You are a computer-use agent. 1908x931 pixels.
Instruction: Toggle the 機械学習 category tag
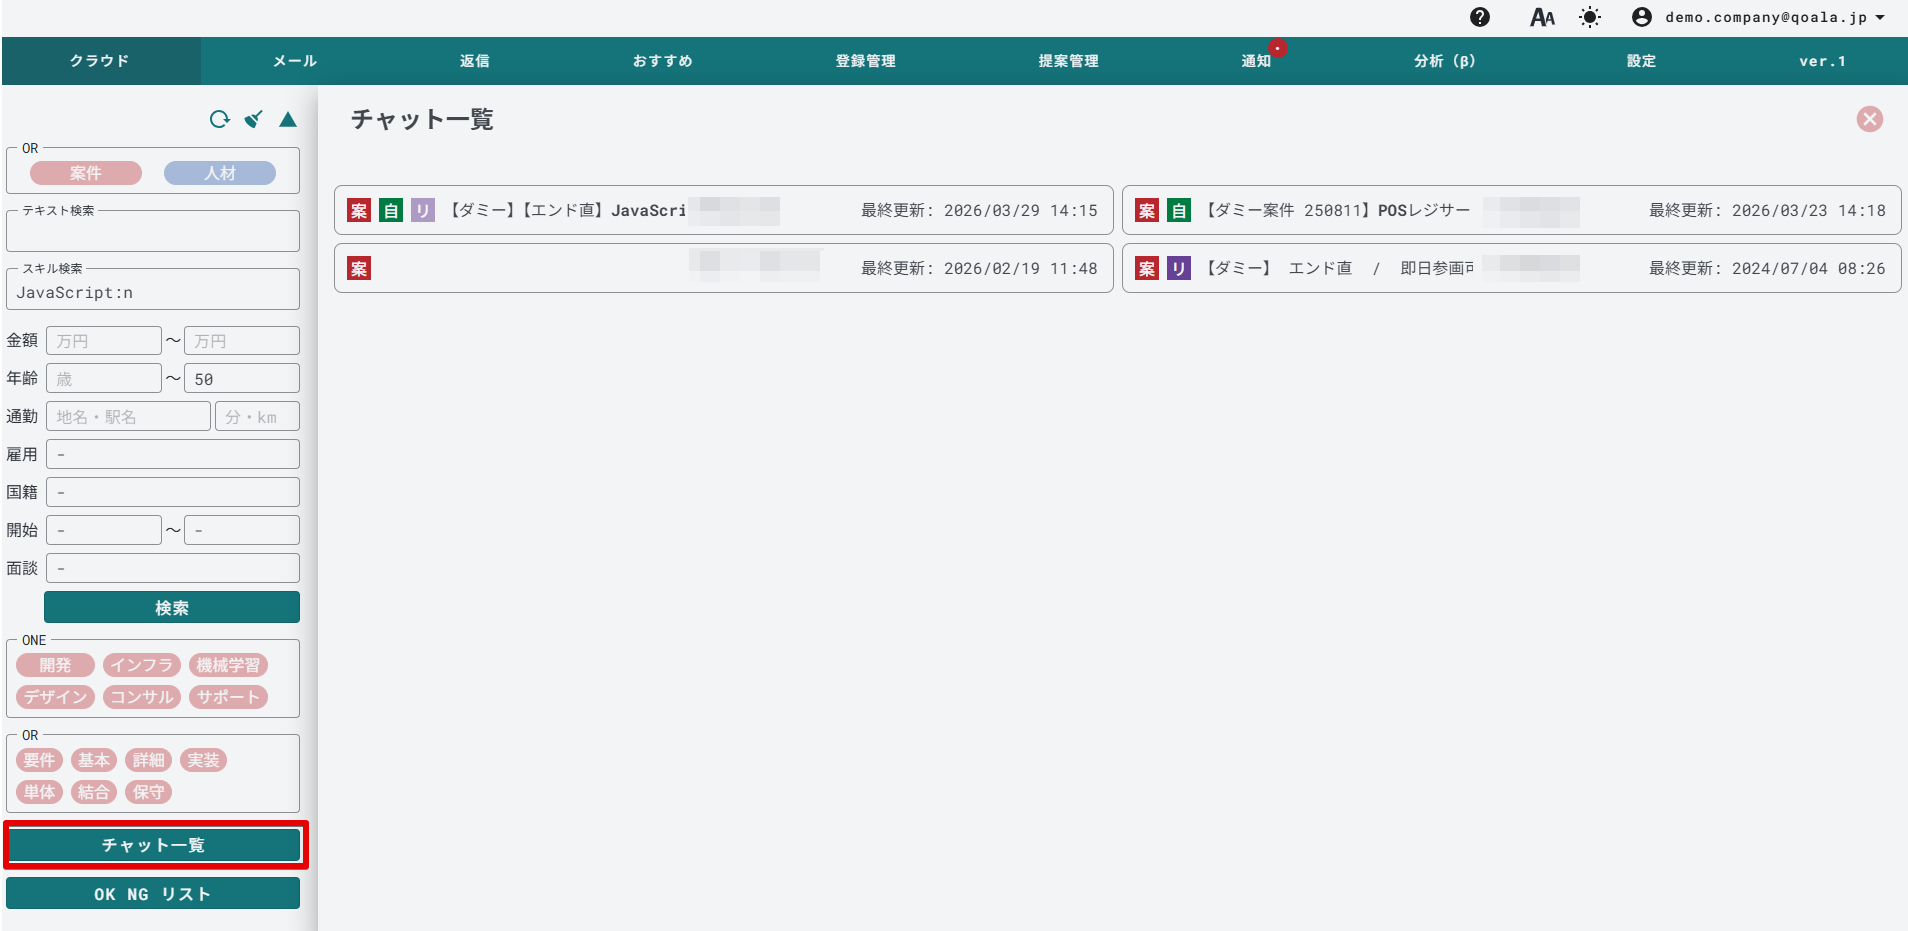pos(228,665)
